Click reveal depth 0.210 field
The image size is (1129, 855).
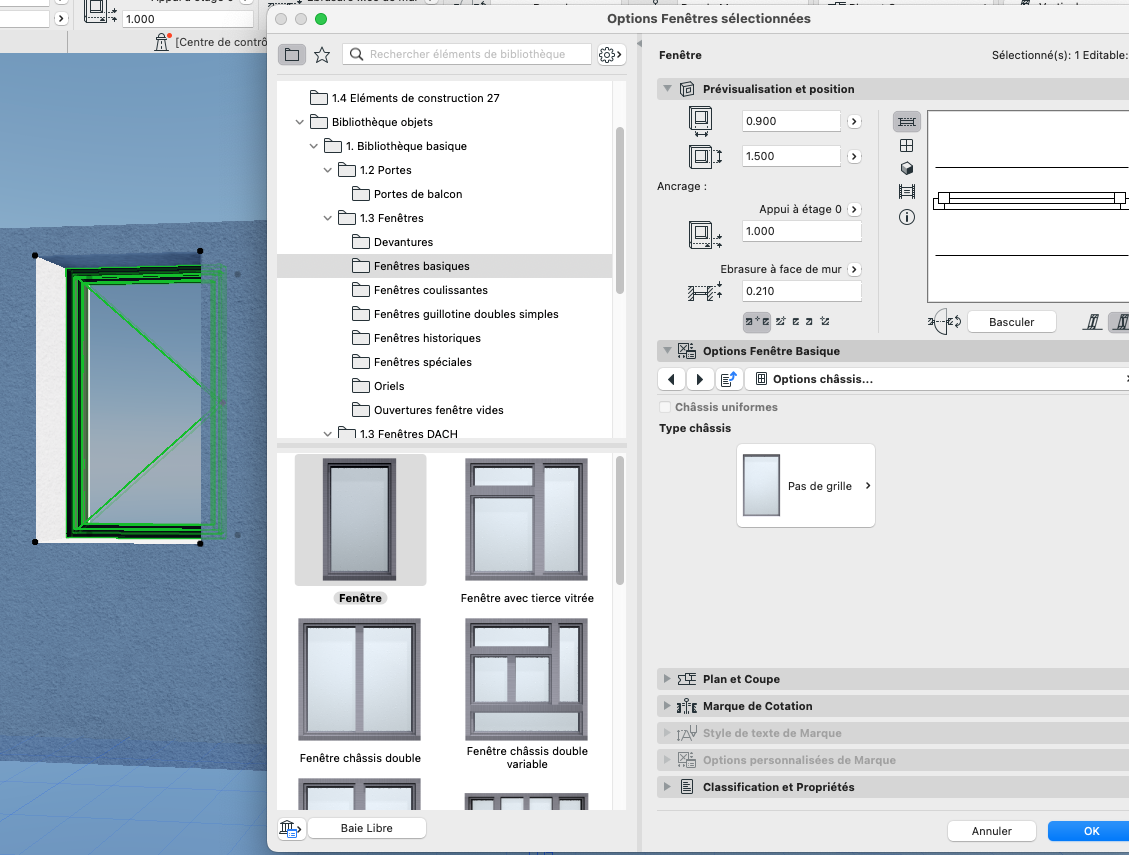[x=801, y=291]
